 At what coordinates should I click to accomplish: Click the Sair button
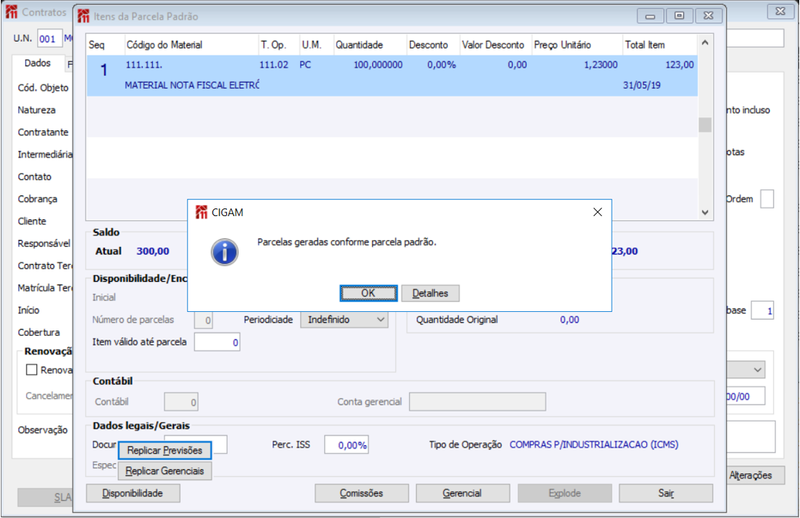666,493
